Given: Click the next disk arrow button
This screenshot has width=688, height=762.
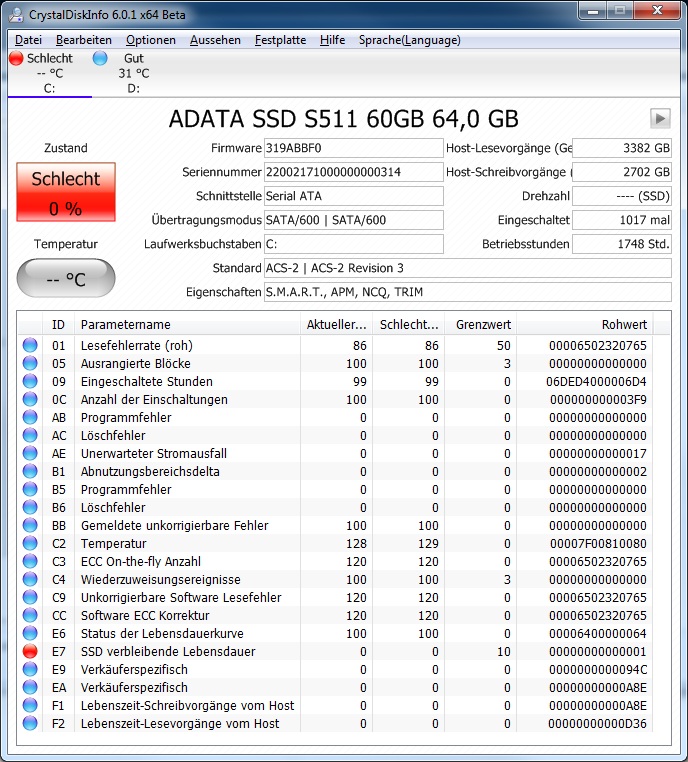Looking at the screenshot, I should [x=660, y=118].
